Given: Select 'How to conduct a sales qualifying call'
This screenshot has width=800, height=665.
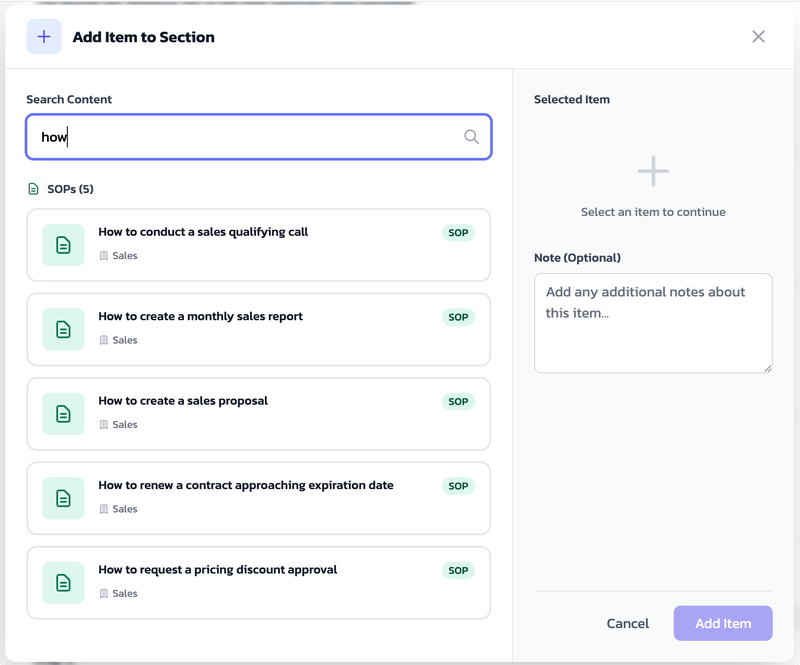Looking at the screenshot, I should (203, 232).
